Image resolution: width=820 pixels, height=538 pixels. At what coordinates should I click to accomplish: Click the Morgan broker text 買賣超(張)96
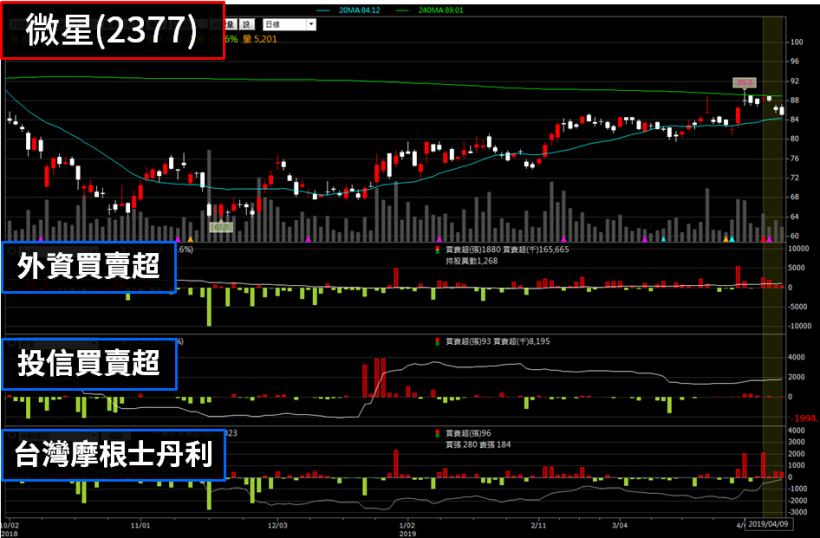pos(469,433)
